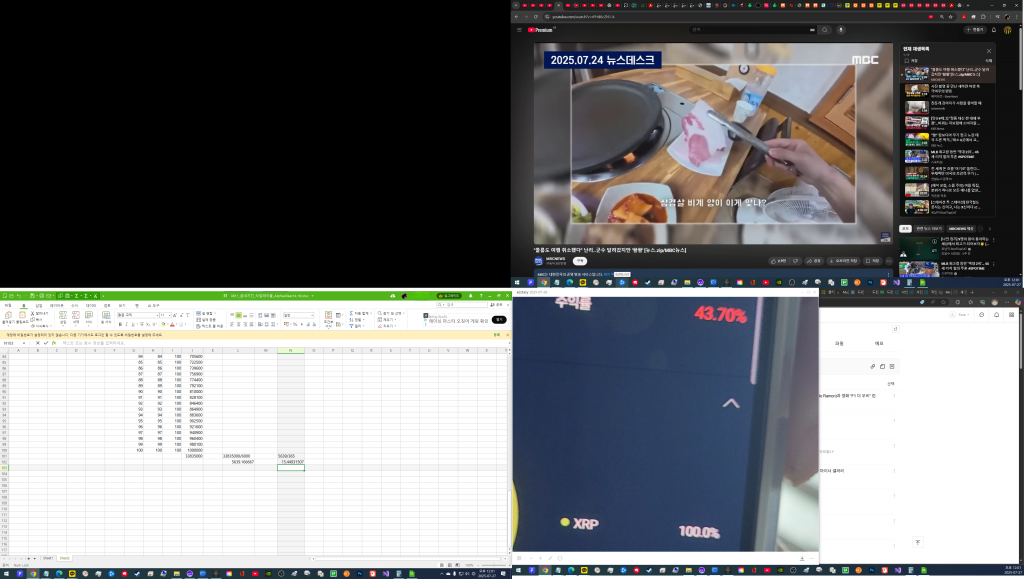This screenshot has height=579, width=1024.
Task: Click the YouTube search input field
Action: [x=750, y=30]
